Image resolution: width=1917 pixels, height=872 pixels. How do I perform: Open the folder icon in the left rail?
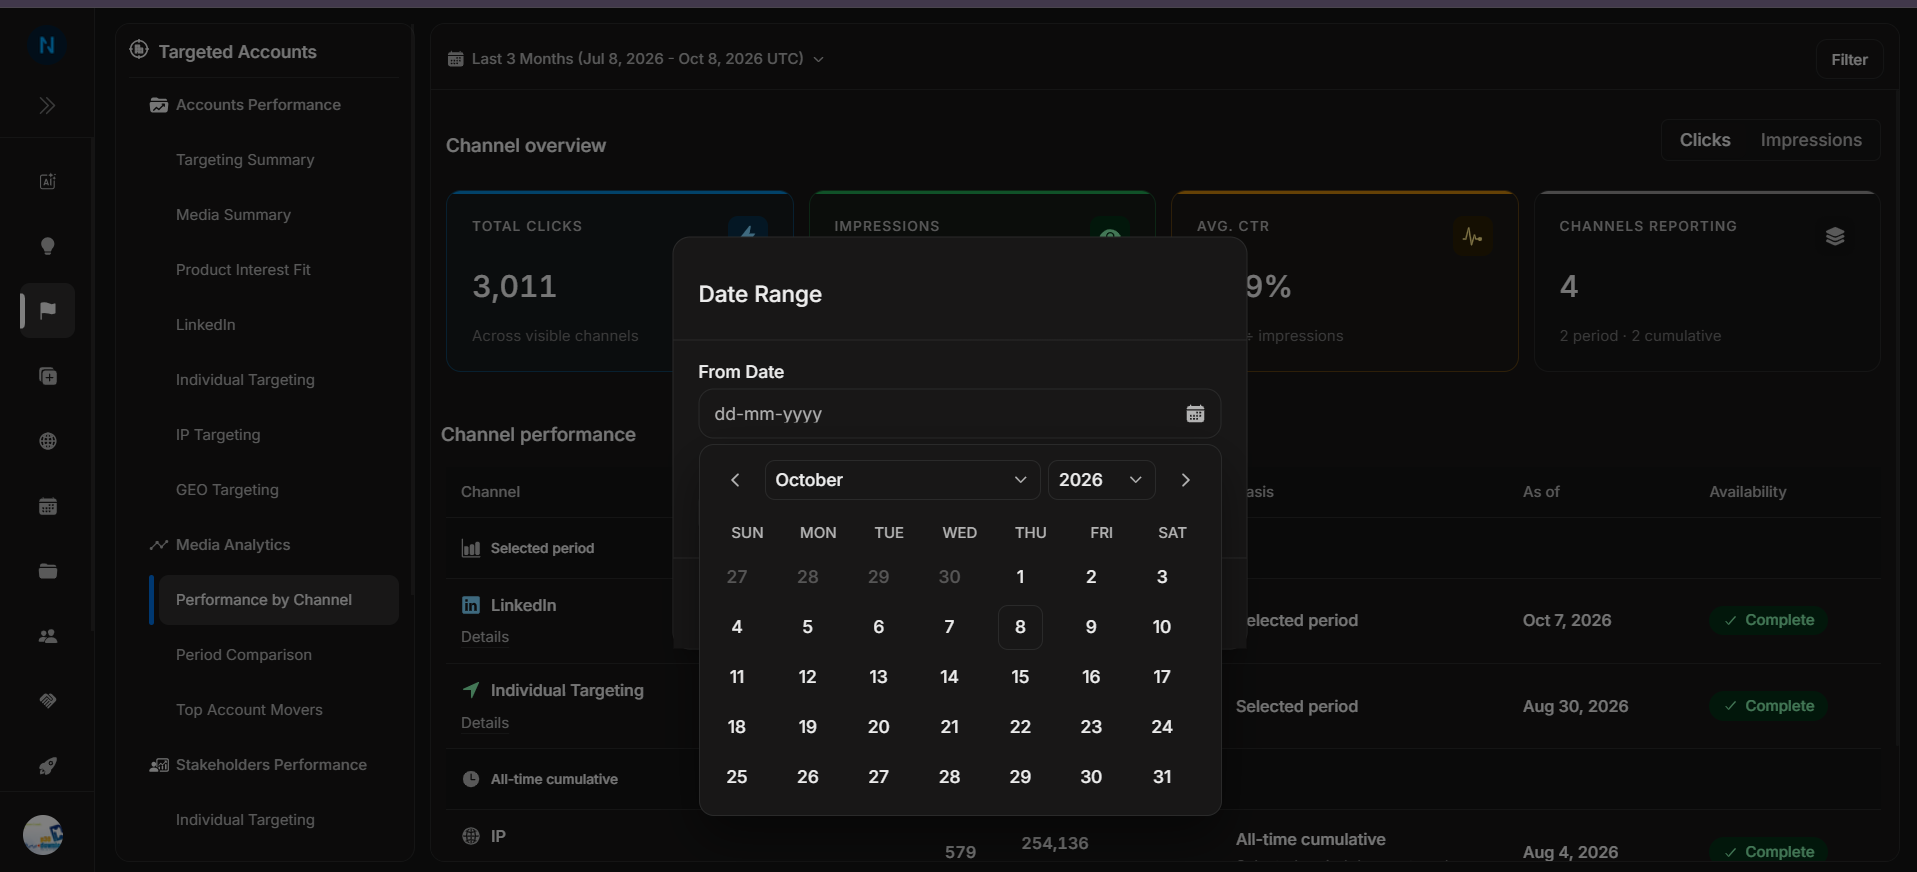(x=47, y=571)
